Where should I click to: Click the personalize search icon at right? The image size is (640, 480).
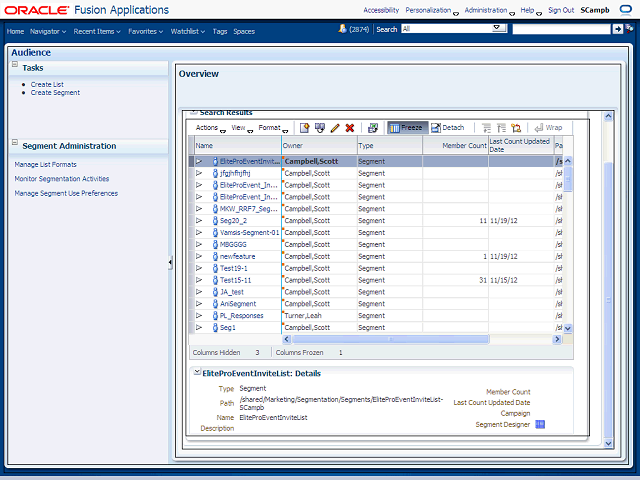pyautogui.click(x=630, y=29)
